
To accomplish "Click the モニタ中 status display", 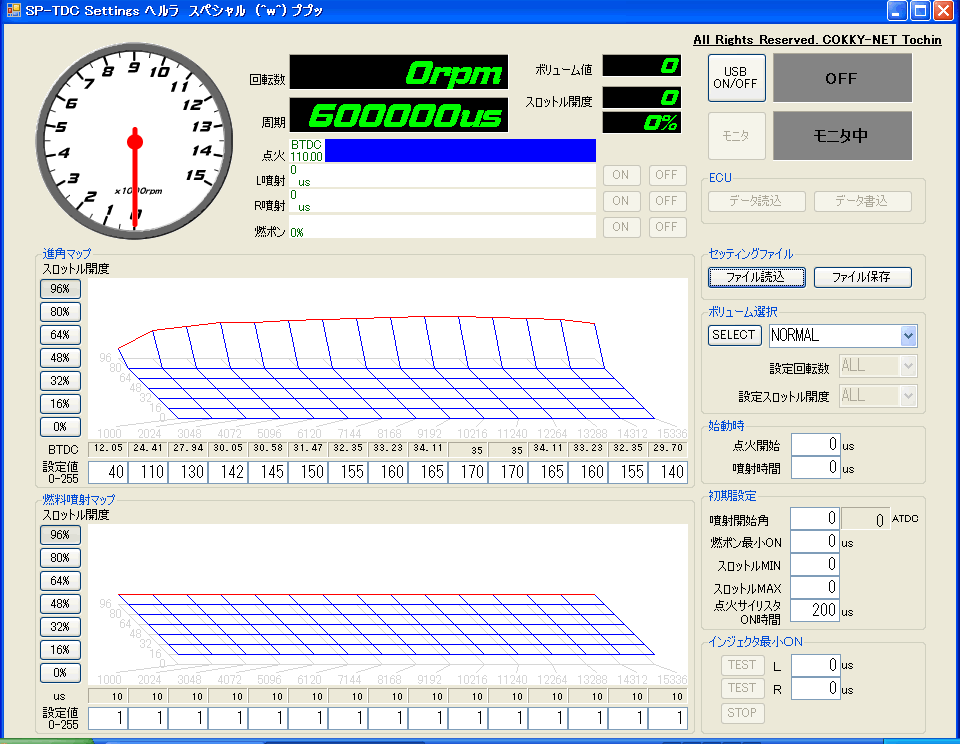I will pos(842,136).
